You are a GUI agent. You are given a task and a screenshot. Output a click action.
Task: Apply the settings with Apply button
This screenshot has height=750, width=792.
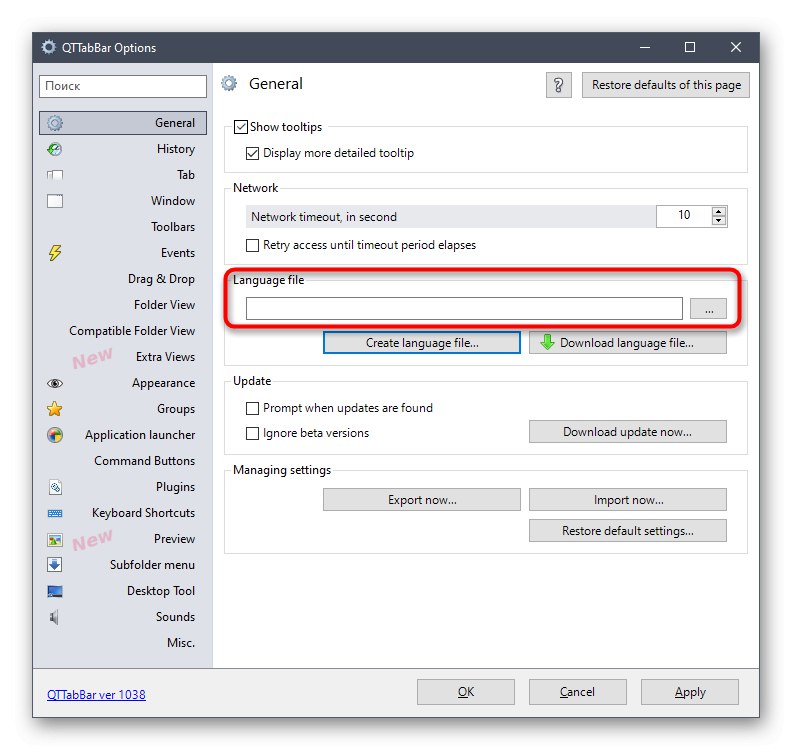(x=689, y=692)
